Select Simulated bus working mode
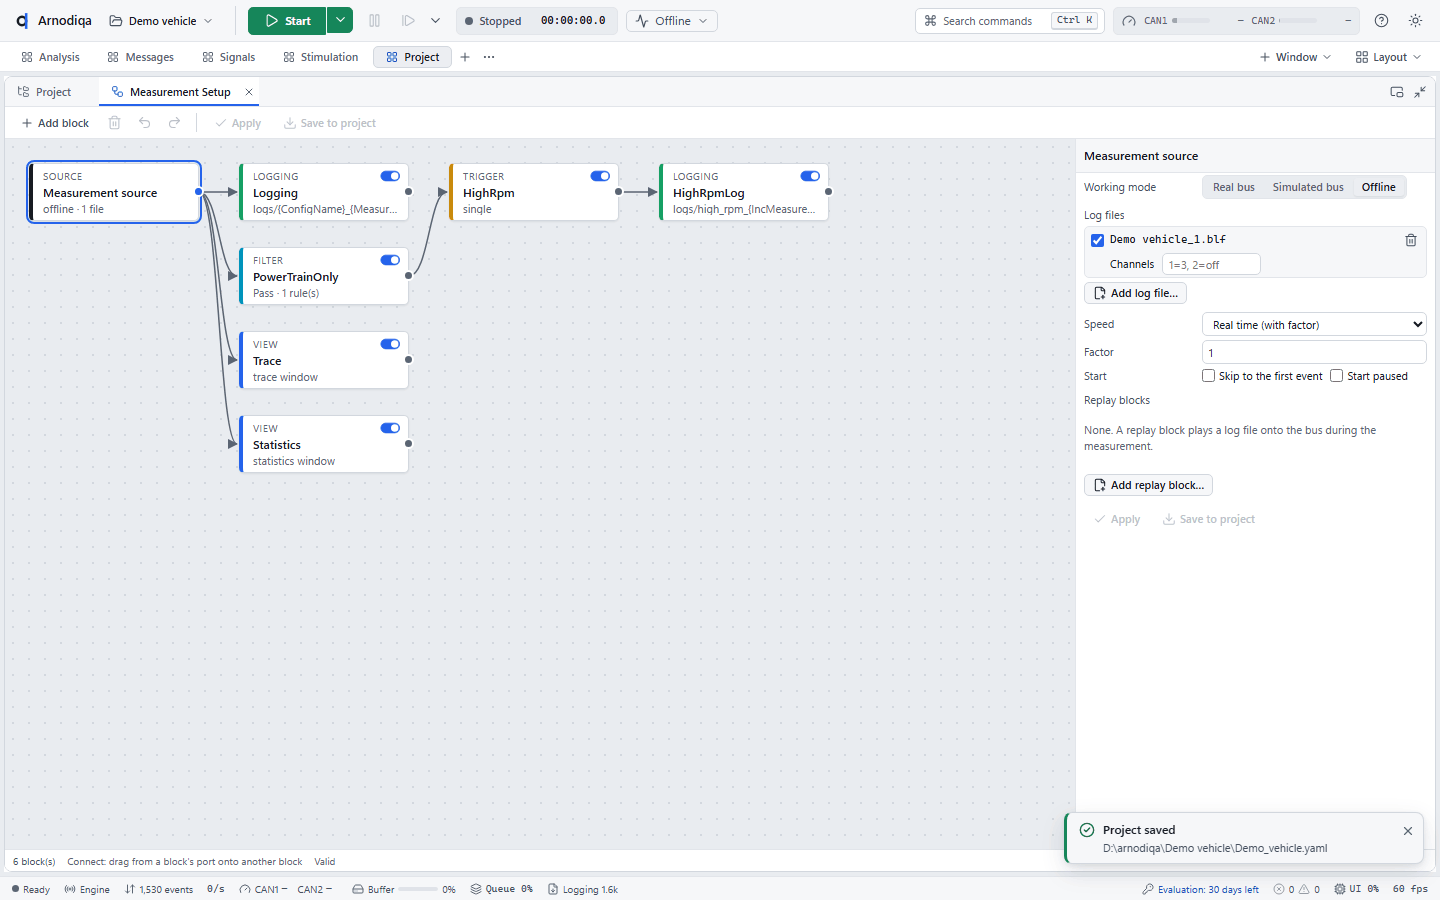Viewport: 1440px width, 900px height. tap(1308, 187)
